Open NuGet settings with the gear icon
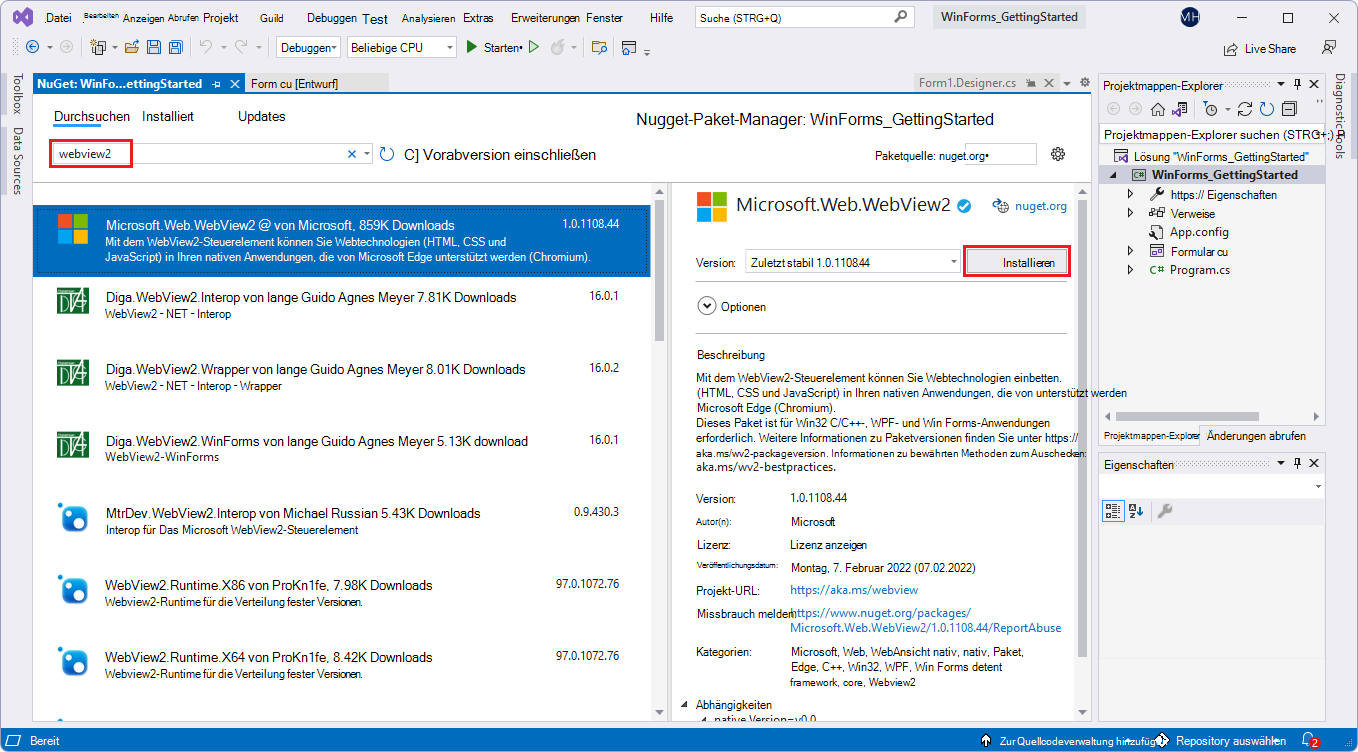 pos(1058,154)
